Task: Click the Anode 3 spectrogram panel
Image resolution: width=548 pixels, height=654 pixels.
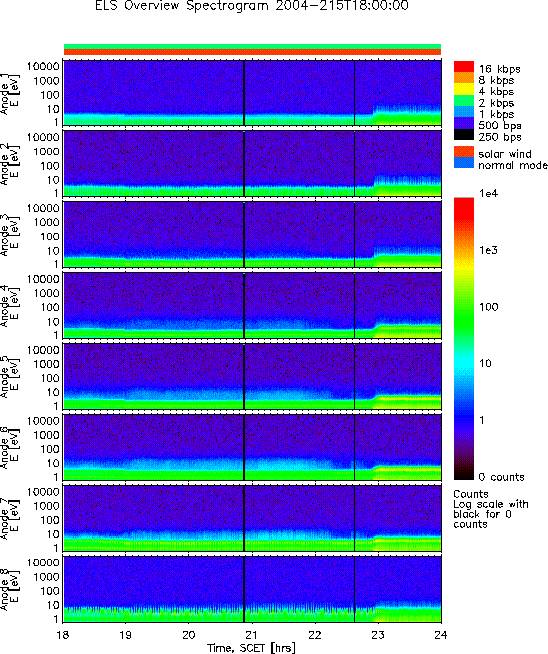Action: (x=252, y=234)
